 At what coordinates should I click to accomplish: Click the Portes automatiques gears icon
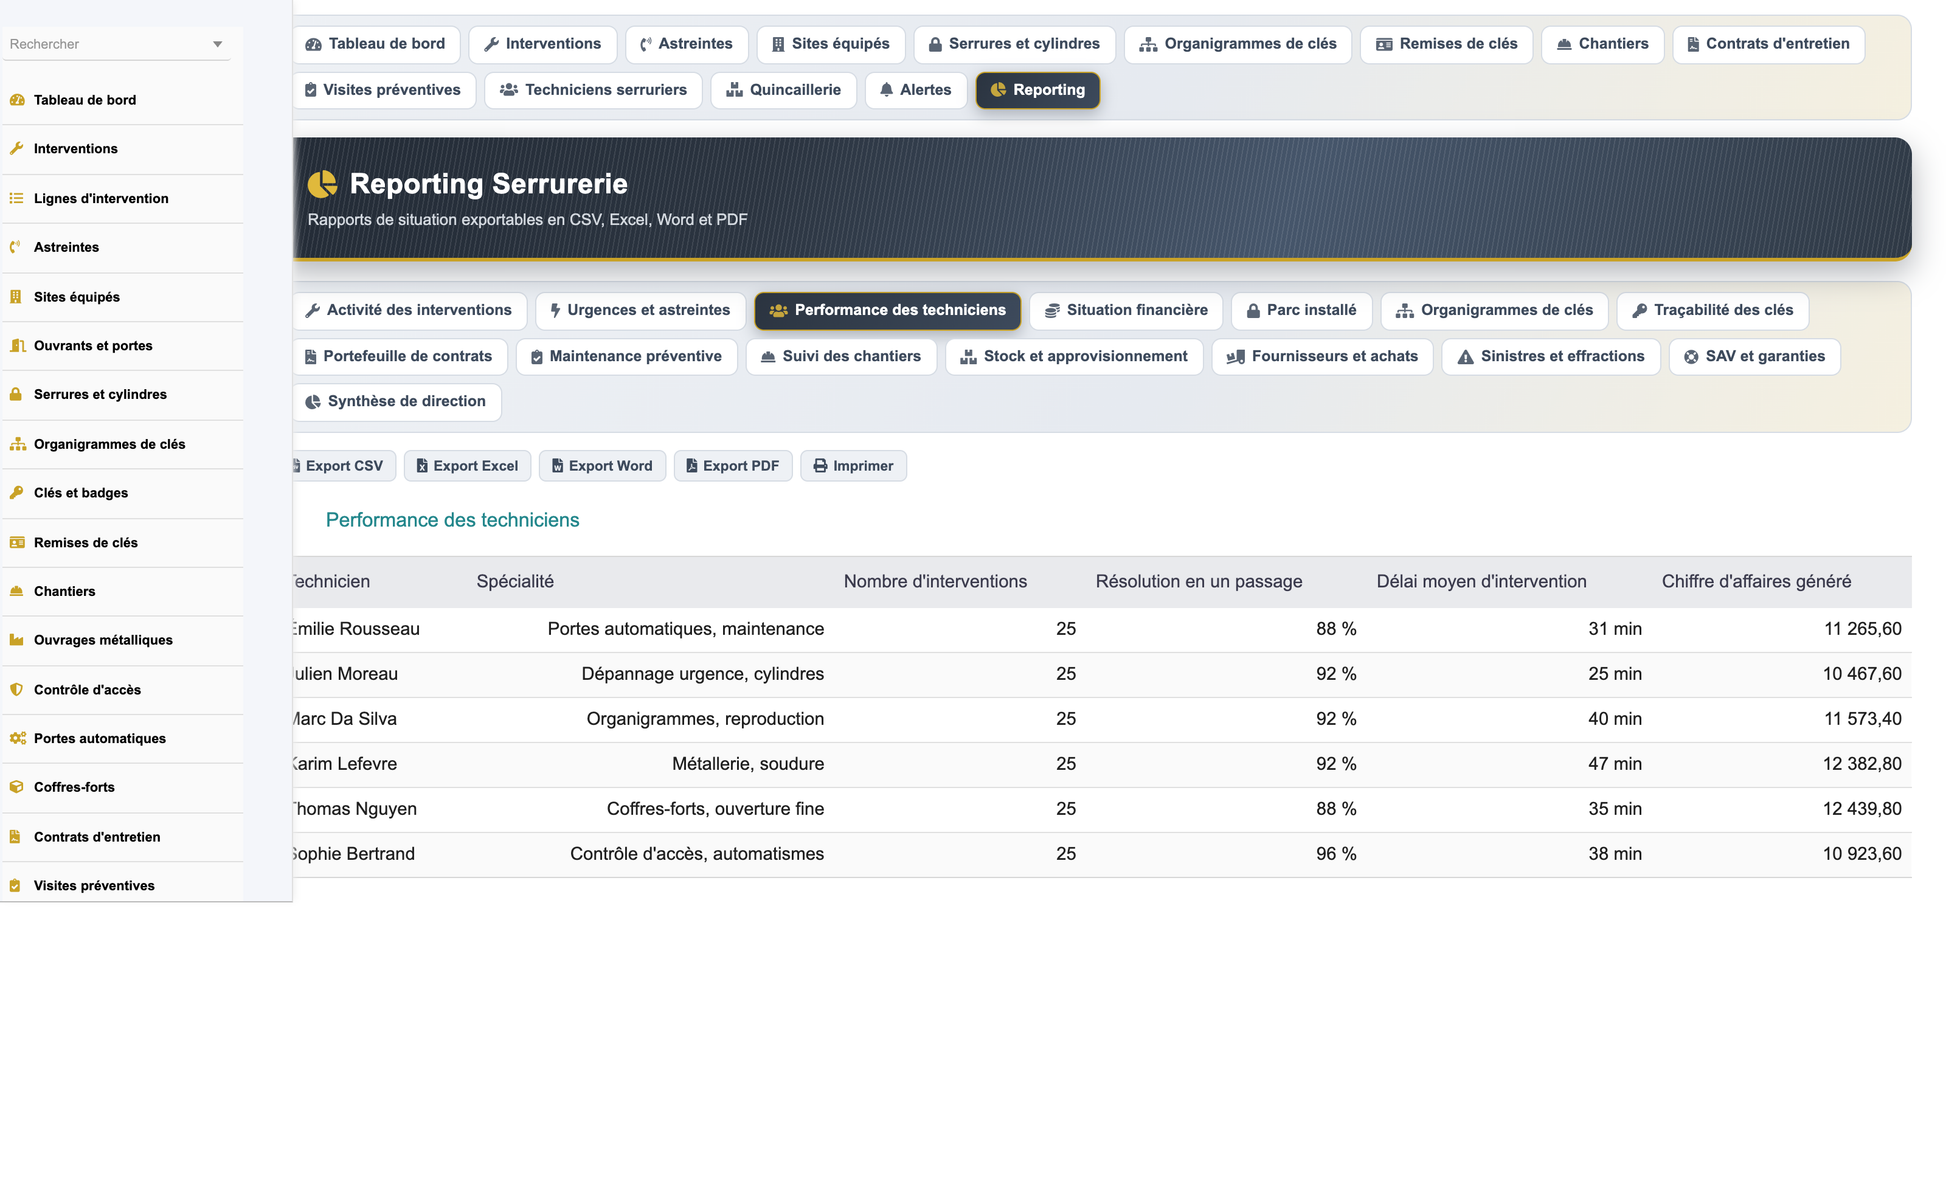pos(17,738)
